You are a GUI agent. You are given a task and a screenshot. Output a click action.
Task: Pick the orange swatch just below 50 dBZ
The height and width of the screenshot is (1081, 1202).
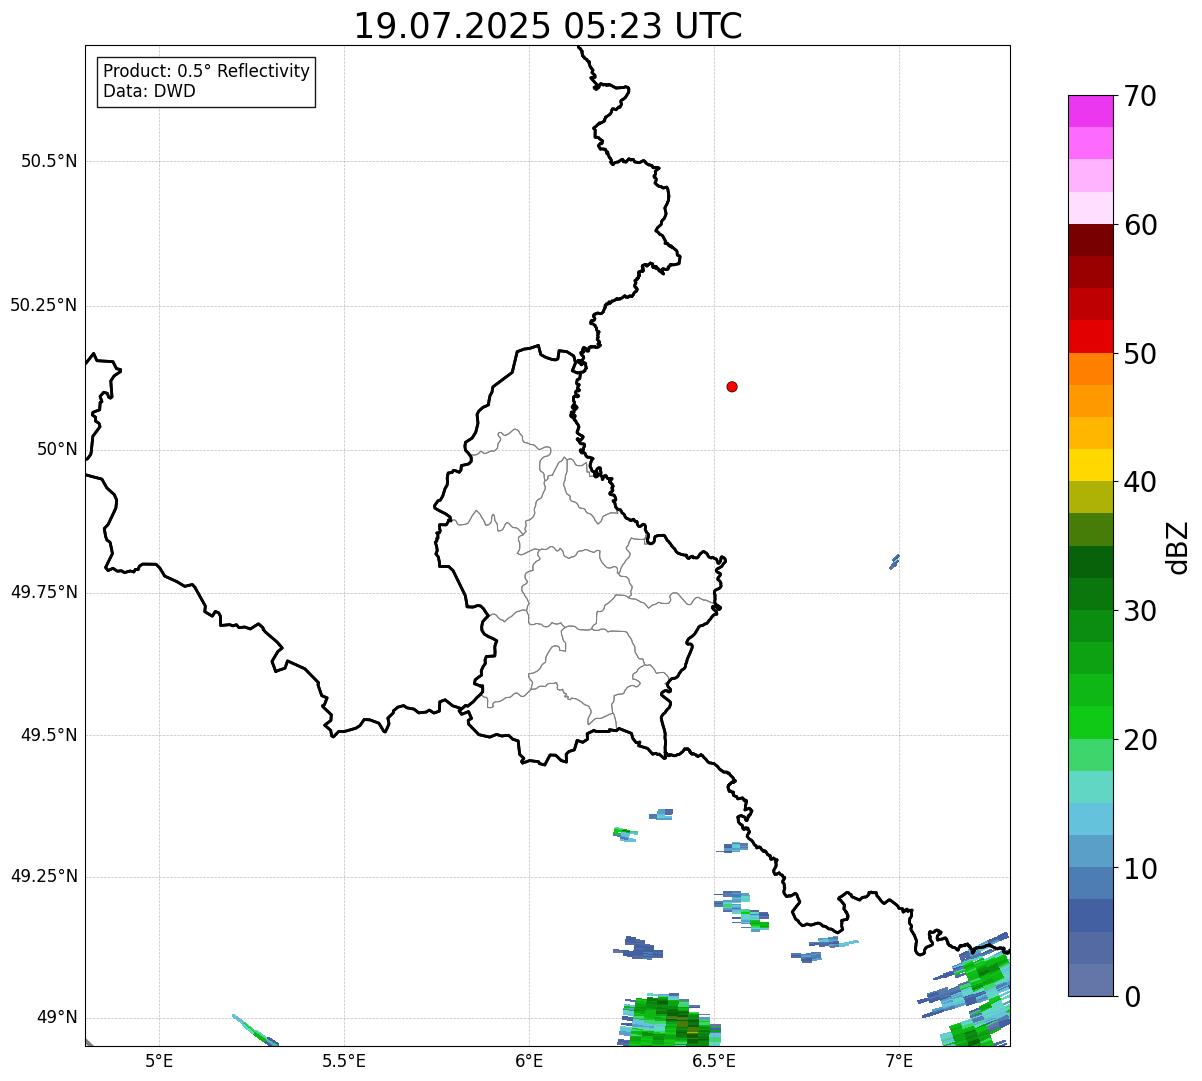tap(1091, 369)
